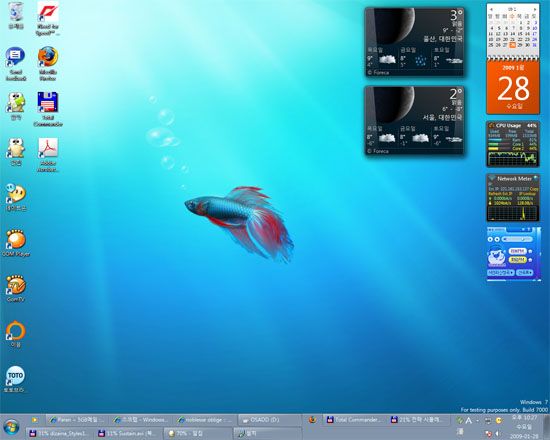Click the slider bar in the blue gadget
Image resolution: width=550 pixels, height=440 pixels.
click(517, 239)
